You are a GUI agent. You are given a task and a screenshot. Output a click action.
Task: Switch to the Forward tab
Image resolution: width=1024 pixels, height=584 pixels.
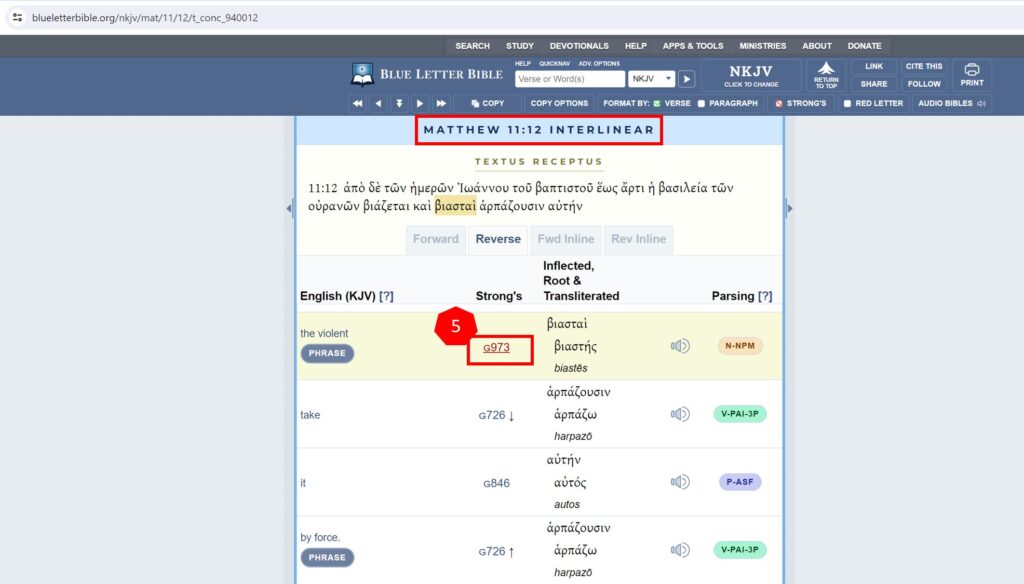436,239
